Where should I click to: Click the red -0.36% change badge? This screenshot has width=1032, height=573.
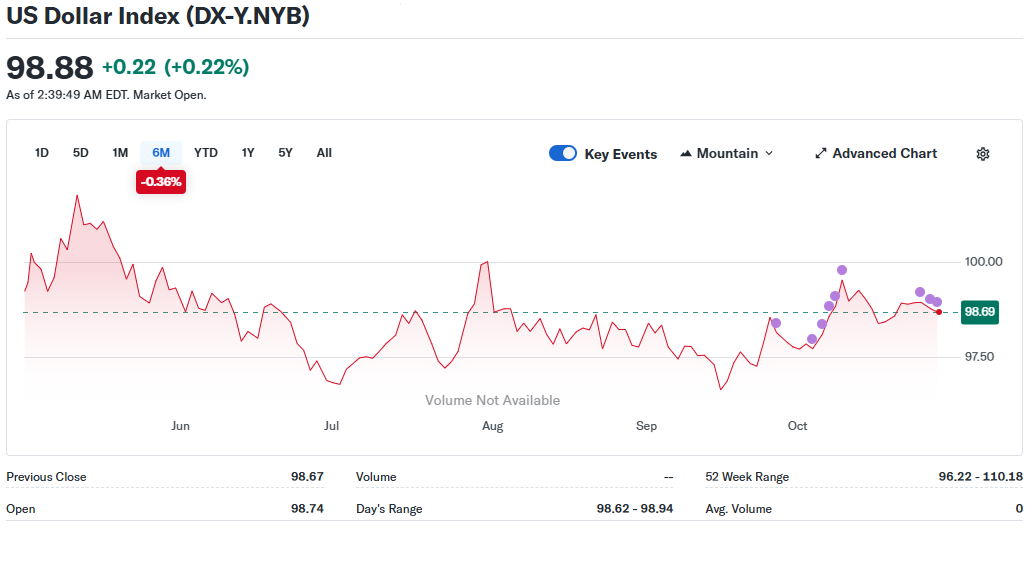pos(161,182)
